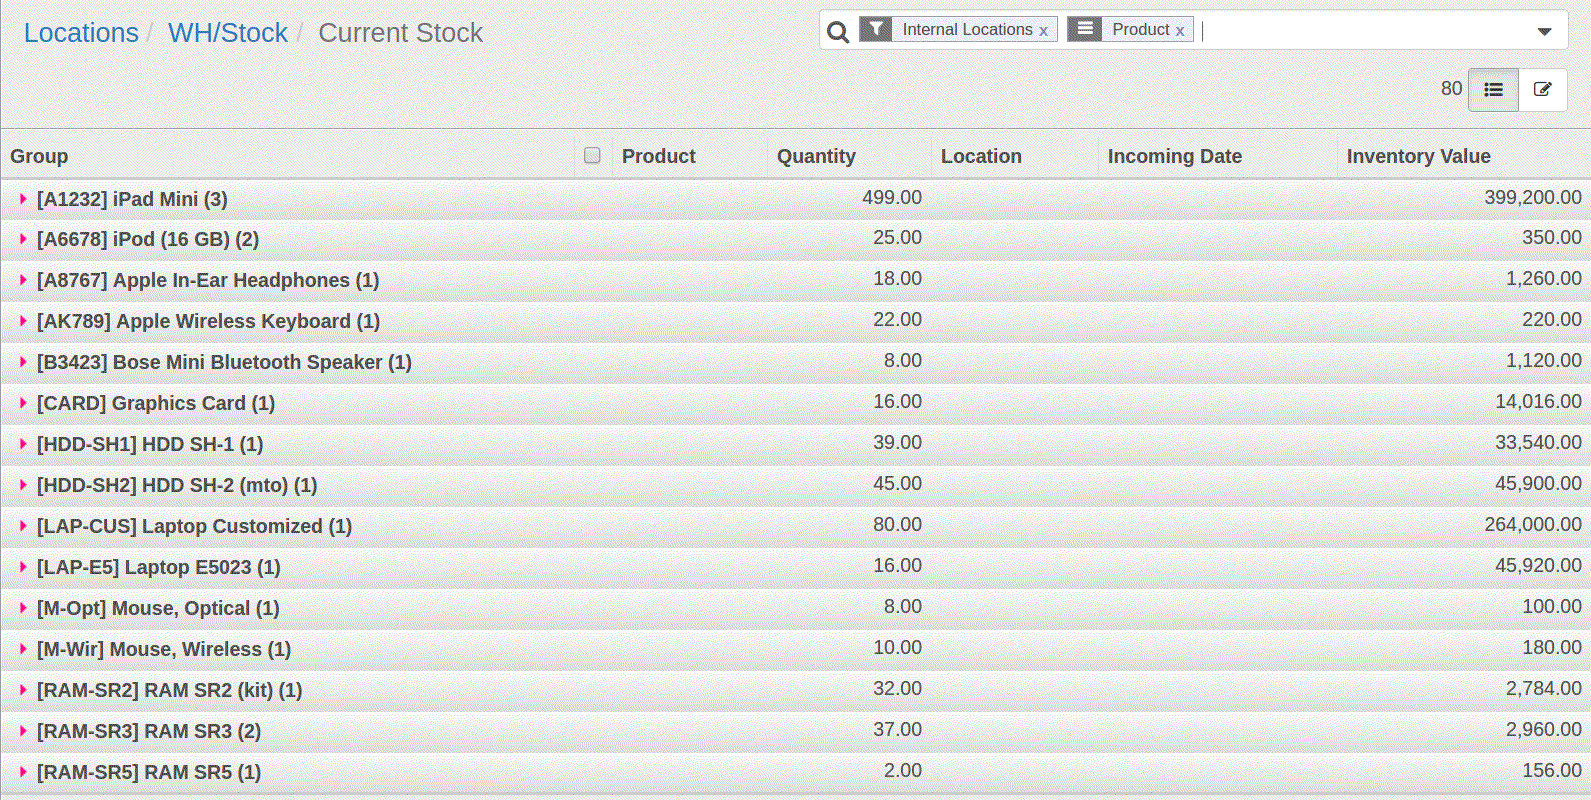Click the [RAM-SR5] RAM SR5 (1) row label
This screenshot has width=1591, height=800.
(149, 772)
